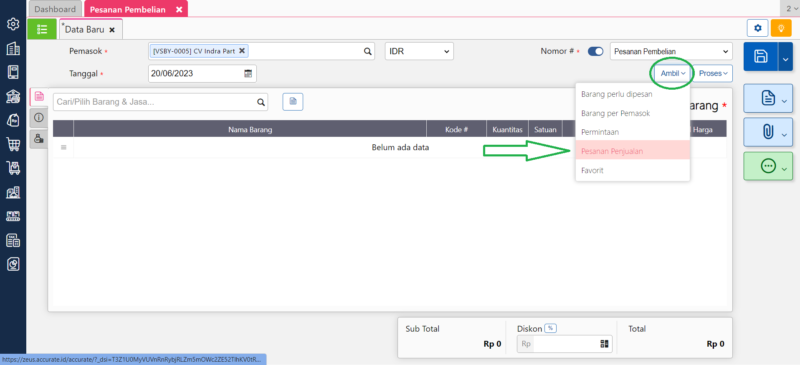Click the Diskon Rp amount field
The width and height of the screenshot is (800, 365).
coord(565,344)
